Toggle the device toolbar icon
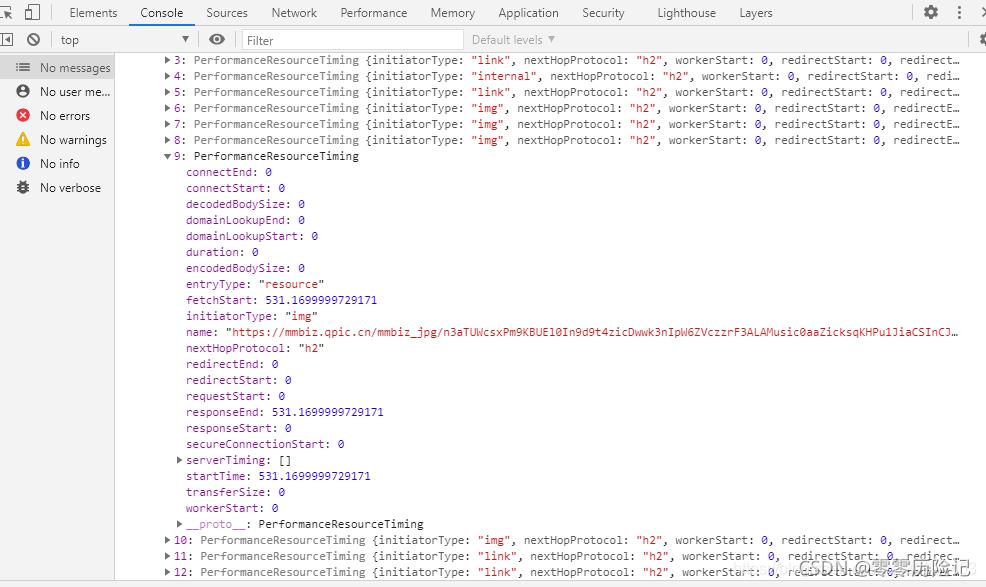The width and height of the screenshot is (986, 587). point(32,13)
